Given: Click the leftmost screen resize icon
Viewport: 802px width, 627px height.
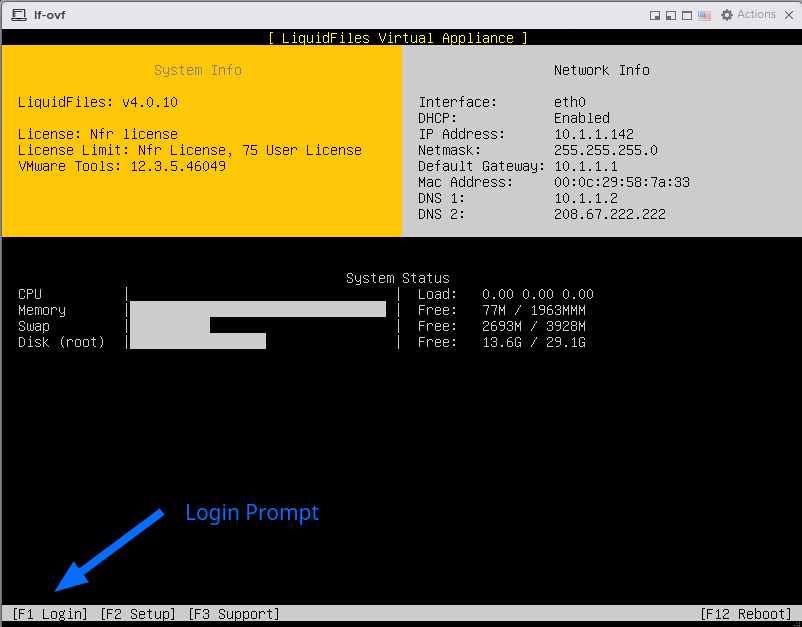Looking at the screenshot, I should coord(656,14).
